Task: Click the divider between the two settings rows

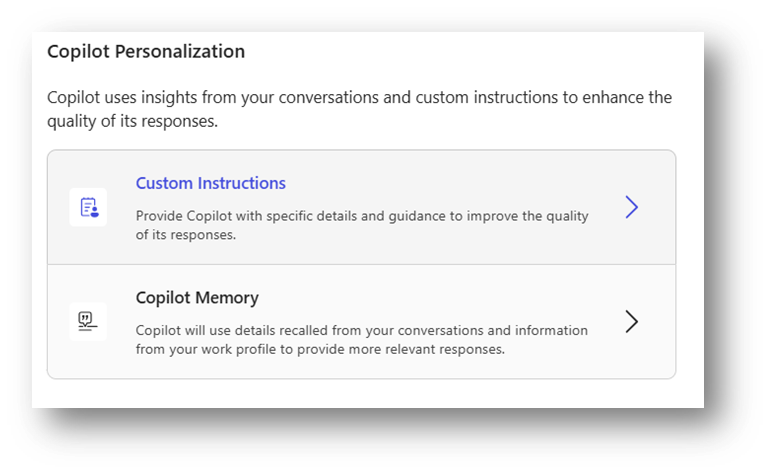Action: (x=361, y=264)
